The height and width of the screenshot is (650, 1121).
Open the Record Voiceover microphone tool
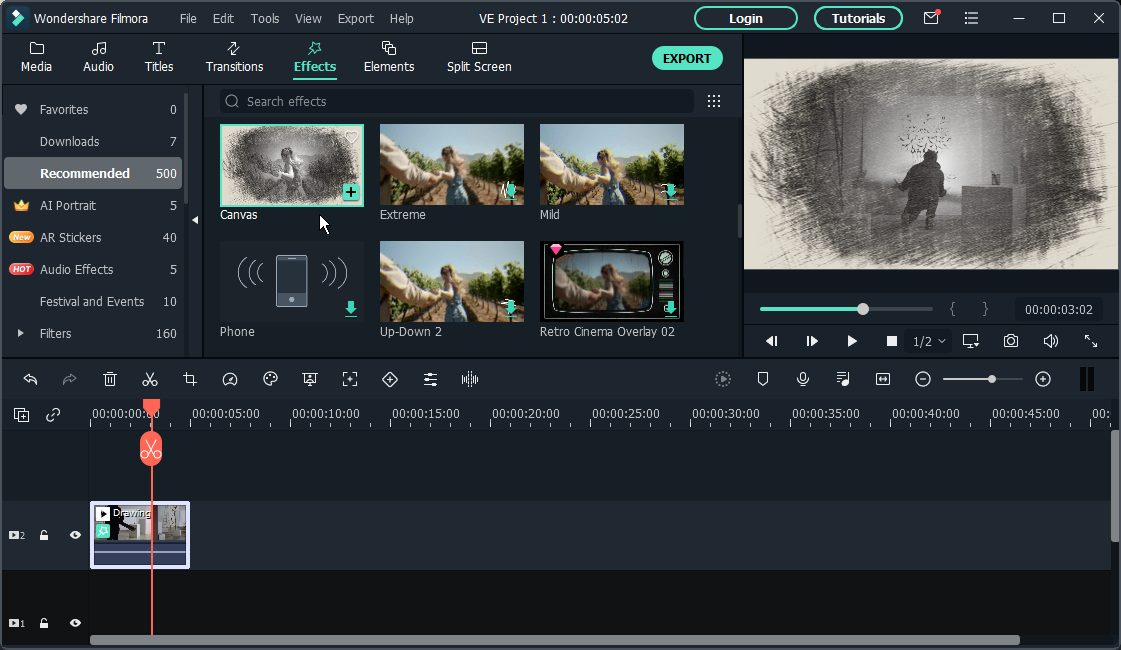(803, 379)
